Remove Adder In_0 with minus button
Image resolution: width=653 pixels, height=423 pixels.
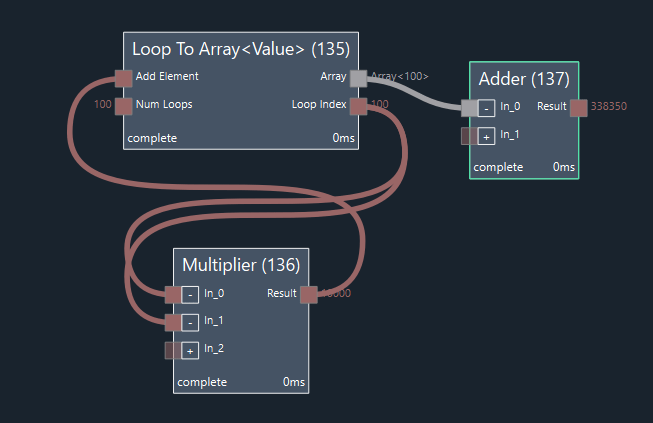pyautogui.click(x=487, y=108)
